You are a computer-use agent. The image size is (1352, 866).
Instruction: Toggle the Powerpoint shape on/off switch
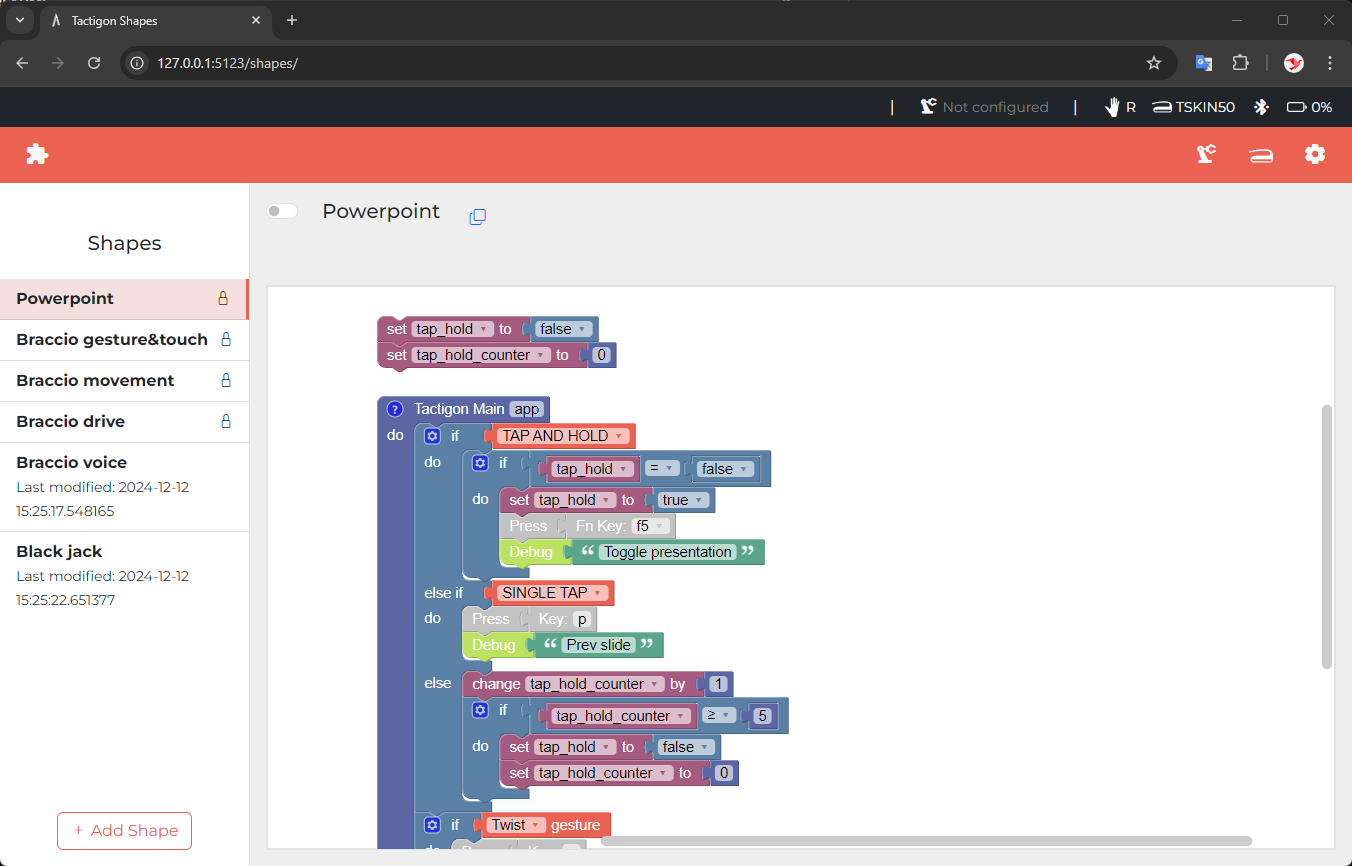(282, 211)
